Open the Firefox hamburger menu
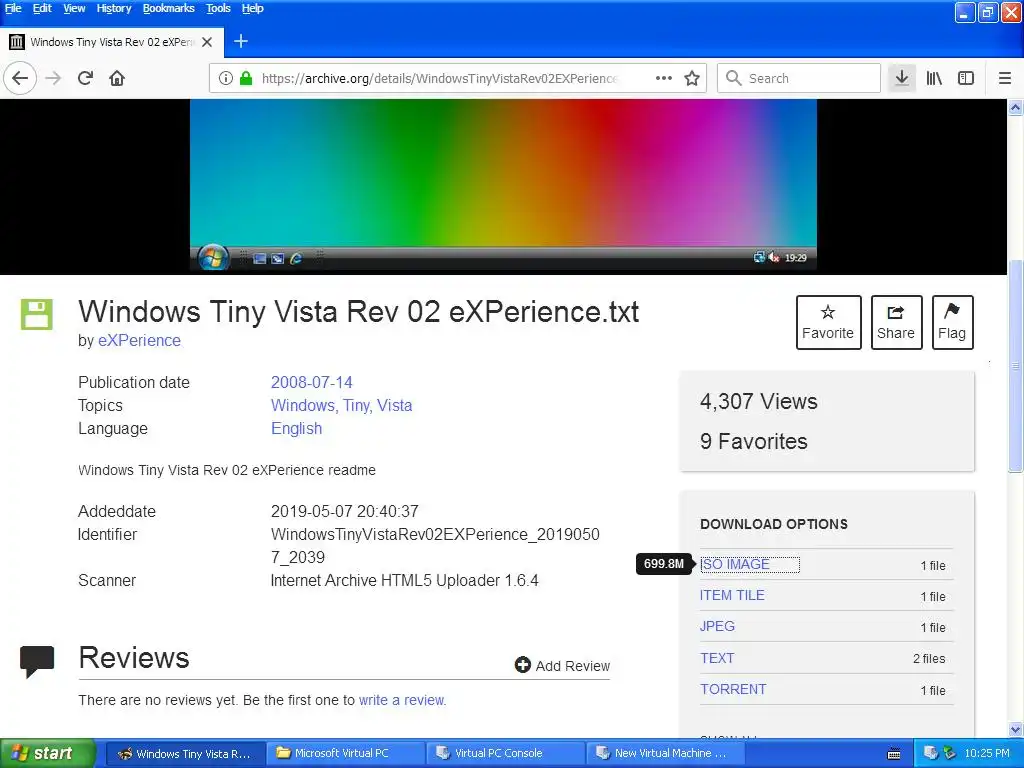1024x768 pixels. 1005,78
